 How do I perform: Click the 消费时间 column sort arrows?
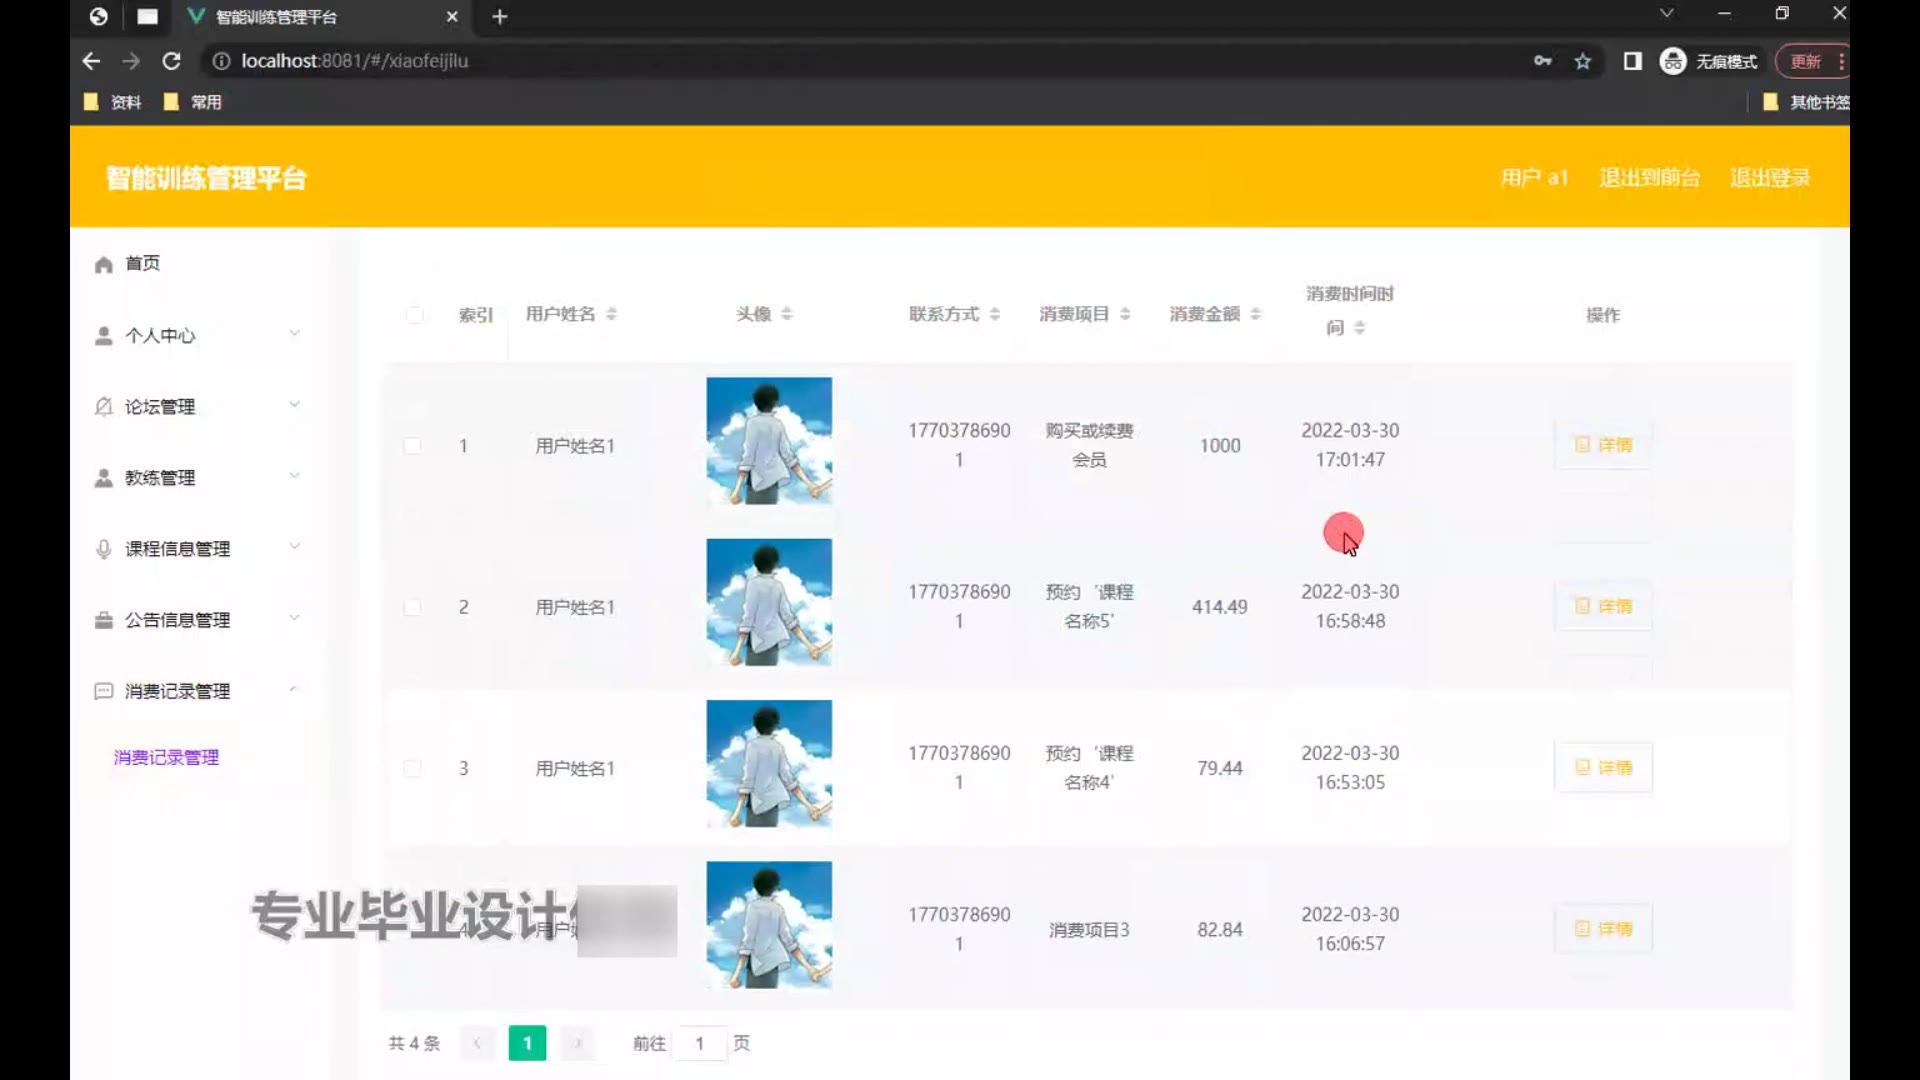click(1359, 328)
